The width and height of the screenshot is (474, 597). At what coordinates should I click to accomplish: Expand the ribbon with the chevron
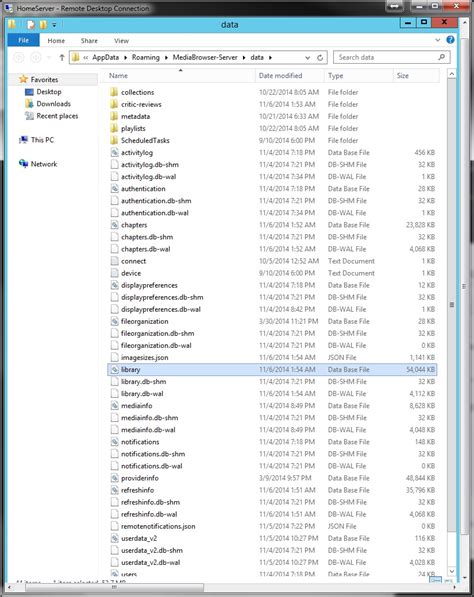pyautogui.click(x=437, y=40)
